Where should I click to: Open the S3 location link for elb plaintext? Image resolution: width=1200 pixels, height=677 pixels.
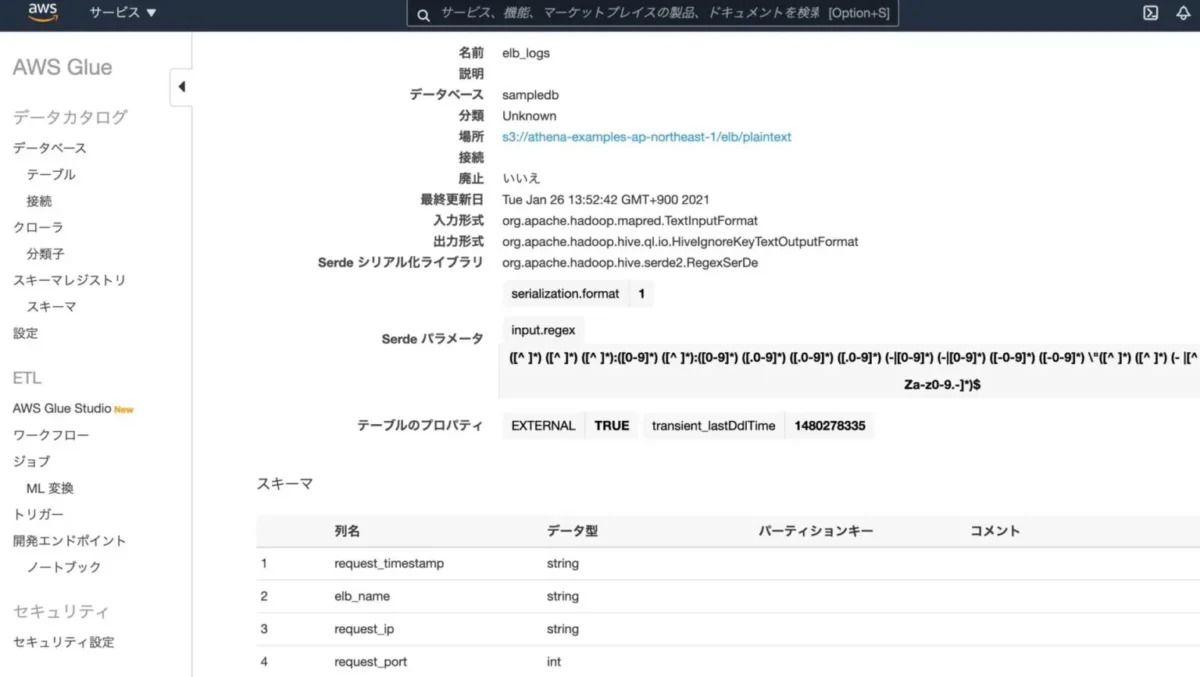(x=646, y=137)
